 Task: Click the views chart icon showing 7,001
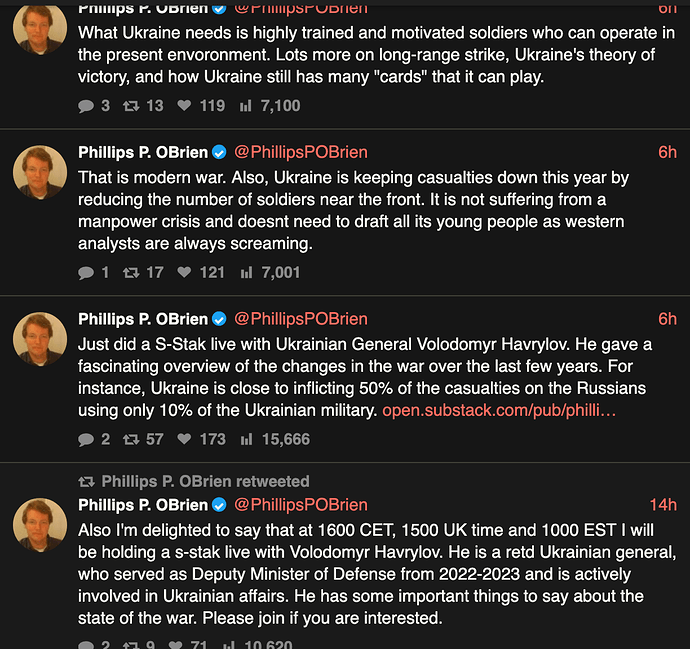pyautogui.click(x=246, y=272)
